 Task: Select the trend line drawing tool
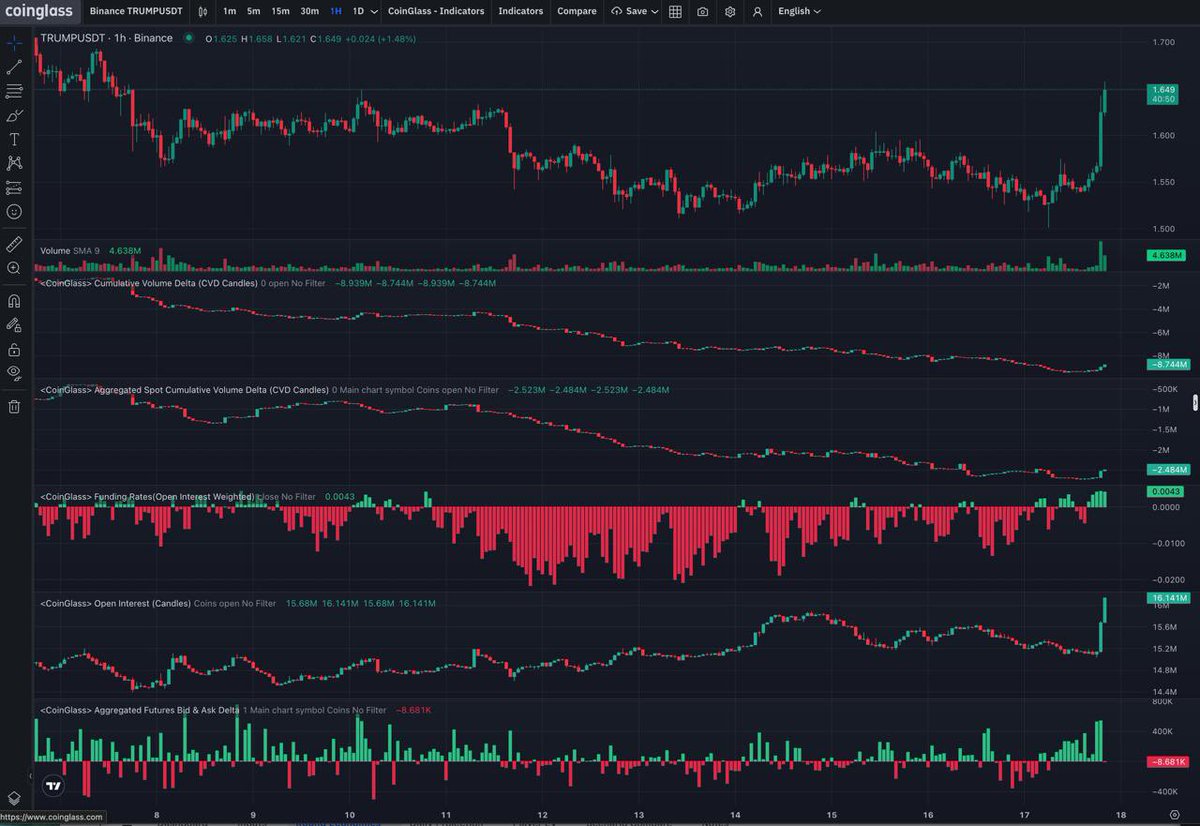pos(14,67)
